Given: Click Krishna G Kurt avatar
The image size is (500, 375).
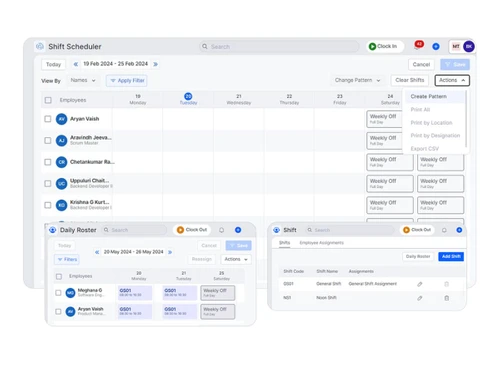Looking at the screenshot, I should point(61,205).
